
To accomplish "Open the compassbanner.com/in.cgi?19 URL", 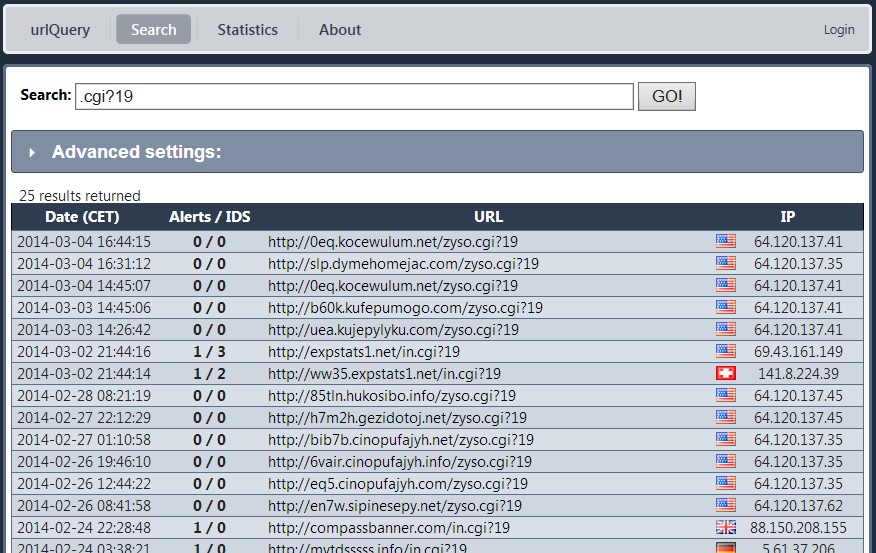I will click(388, 527).
